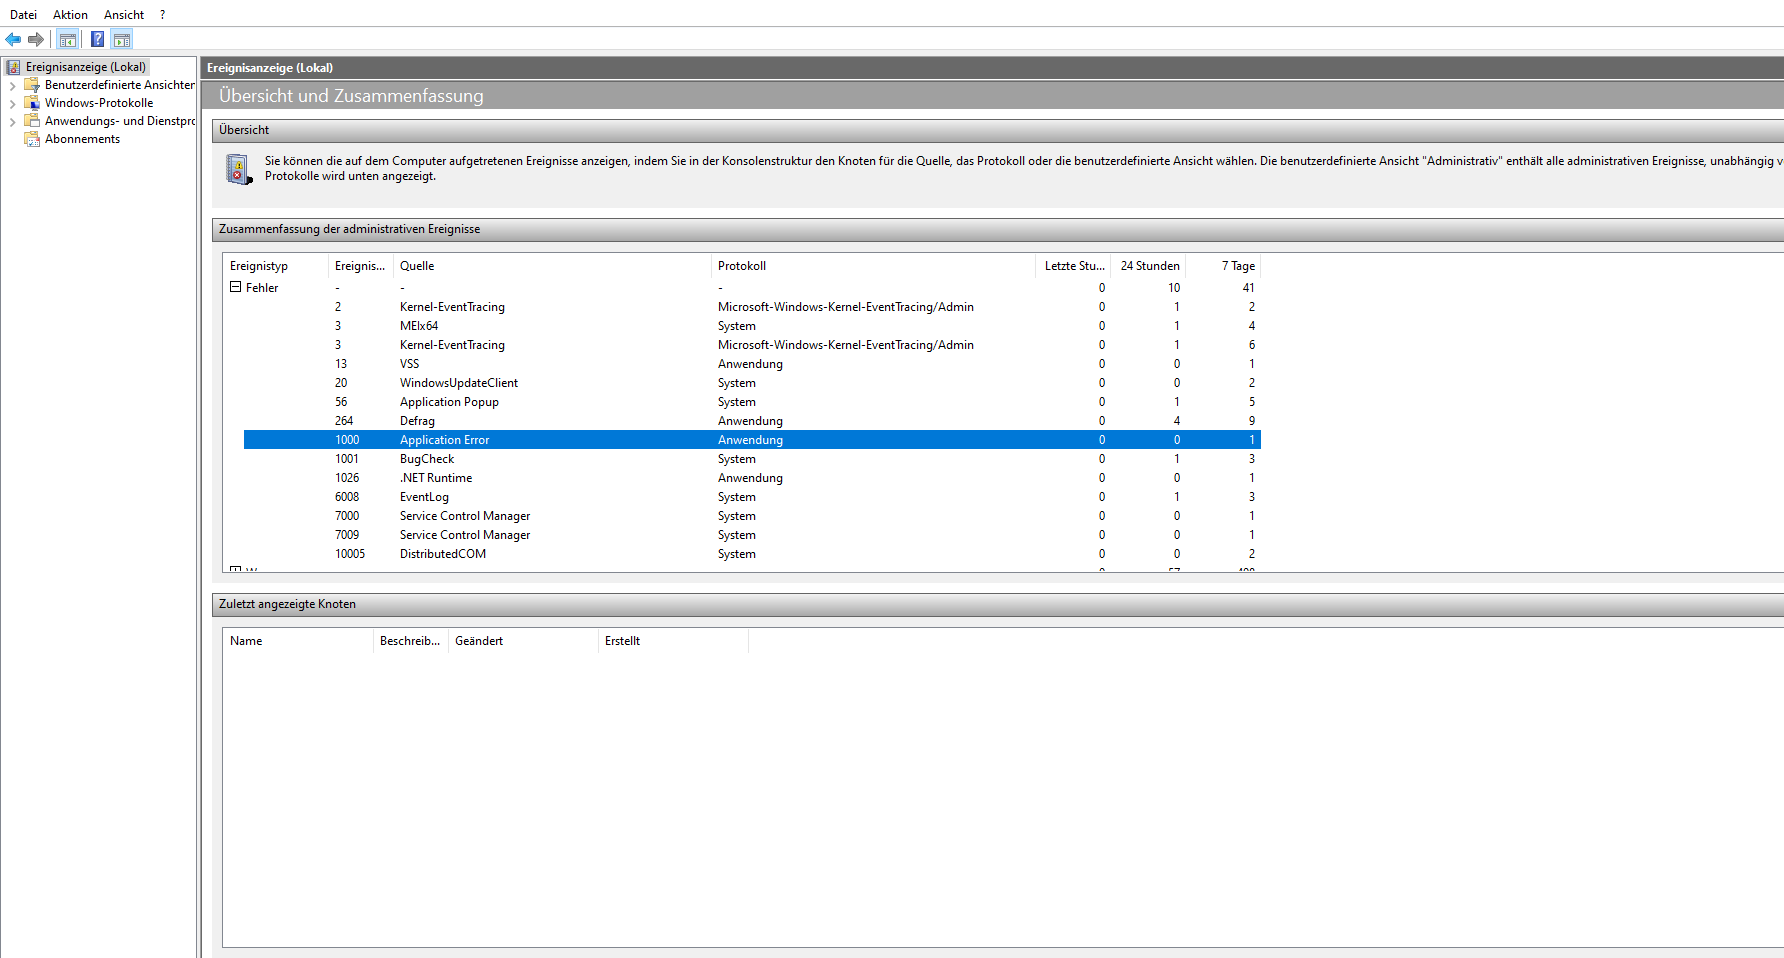Click the Back arrow toolbar icon

tap(13, 39)
